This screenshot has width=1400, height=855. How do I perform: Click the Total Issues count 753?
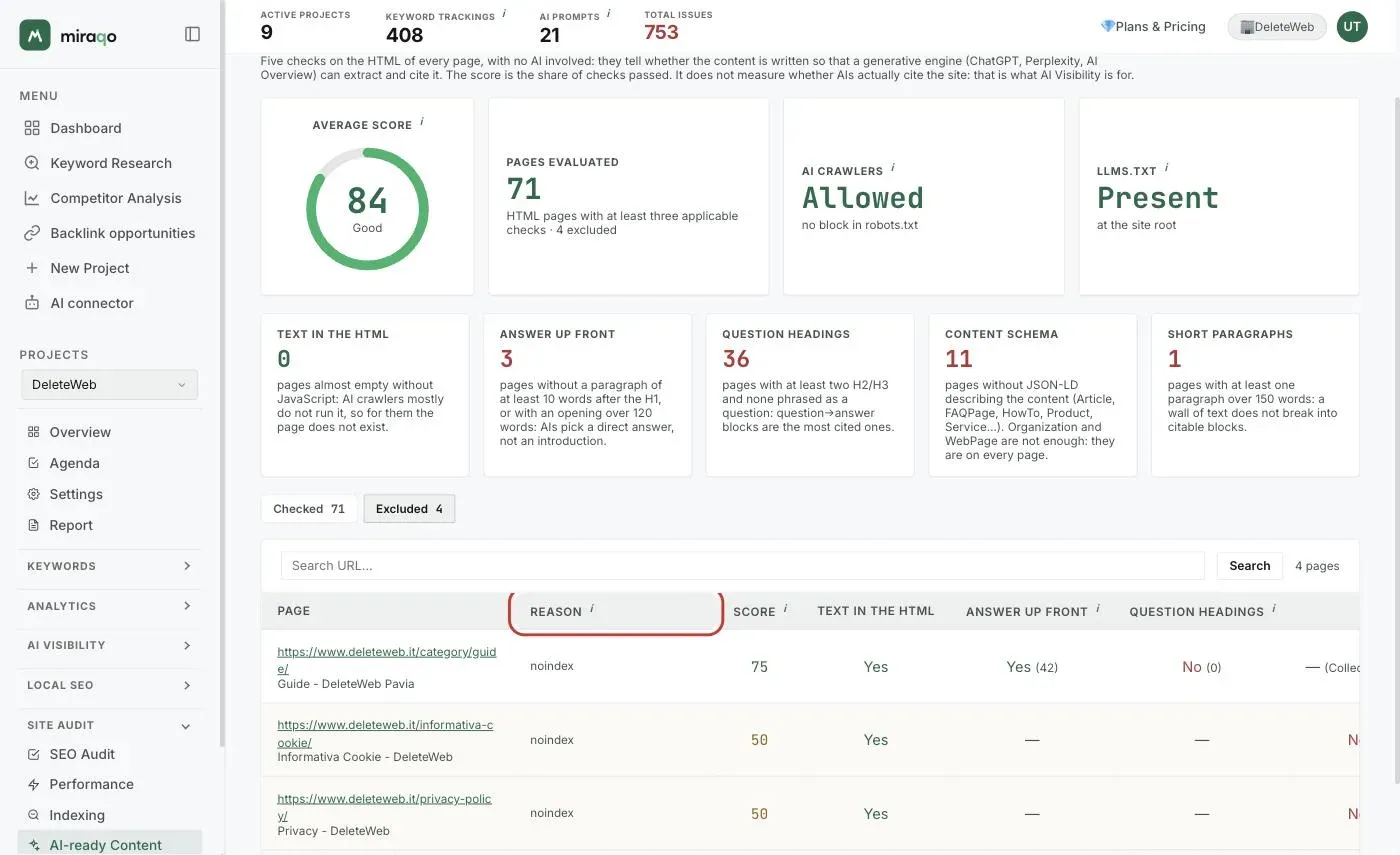(661, 33)
